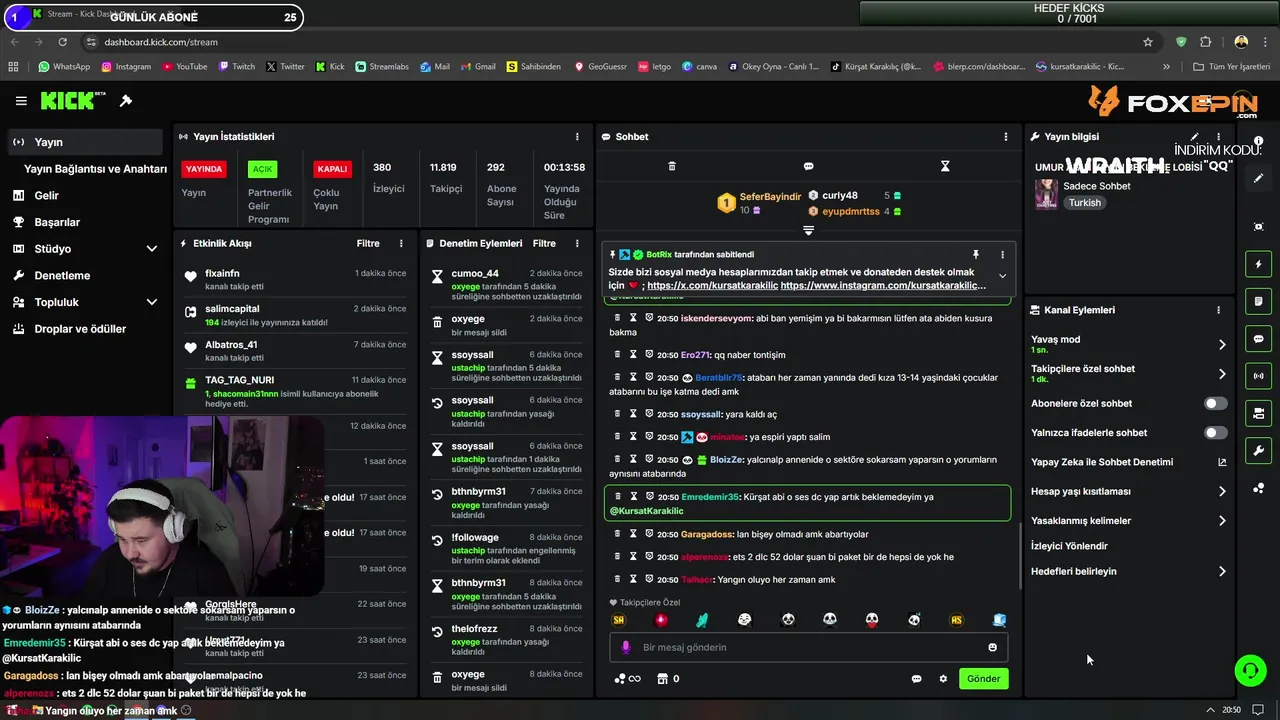1280x720 pixels.
Task: Click the screen capture icon in right sidebar
Action: click(x=1258, y=227)
